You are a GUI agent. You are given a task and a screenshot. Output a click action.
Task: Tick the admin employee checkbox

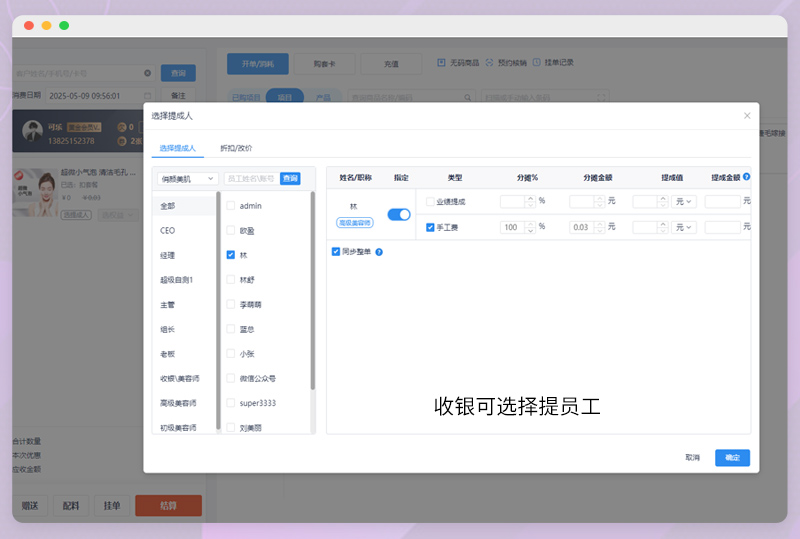click(x=231, y=205)
